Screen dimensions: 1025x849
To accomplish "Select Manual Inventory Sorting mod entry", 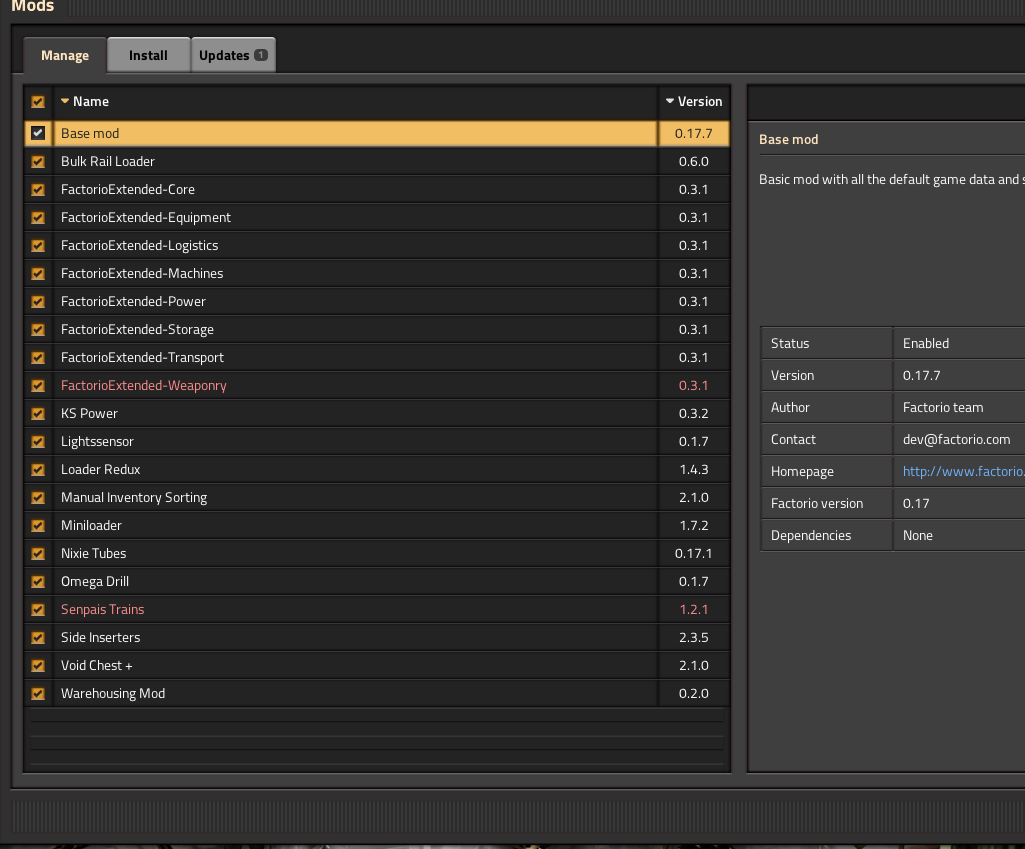I will click(x=134, y=498).
